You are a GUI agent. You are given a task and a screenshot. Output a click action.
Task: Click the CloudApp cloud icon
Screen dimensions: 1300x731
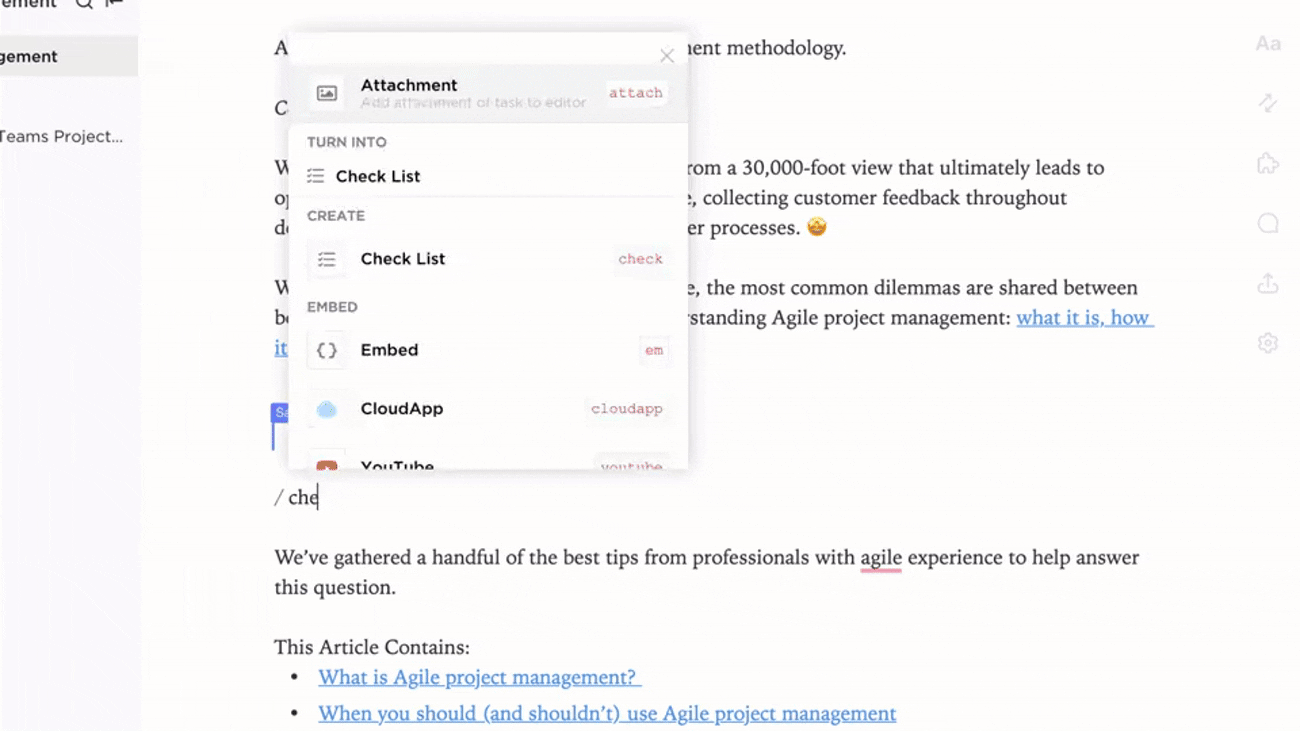(x=327, y=408)
